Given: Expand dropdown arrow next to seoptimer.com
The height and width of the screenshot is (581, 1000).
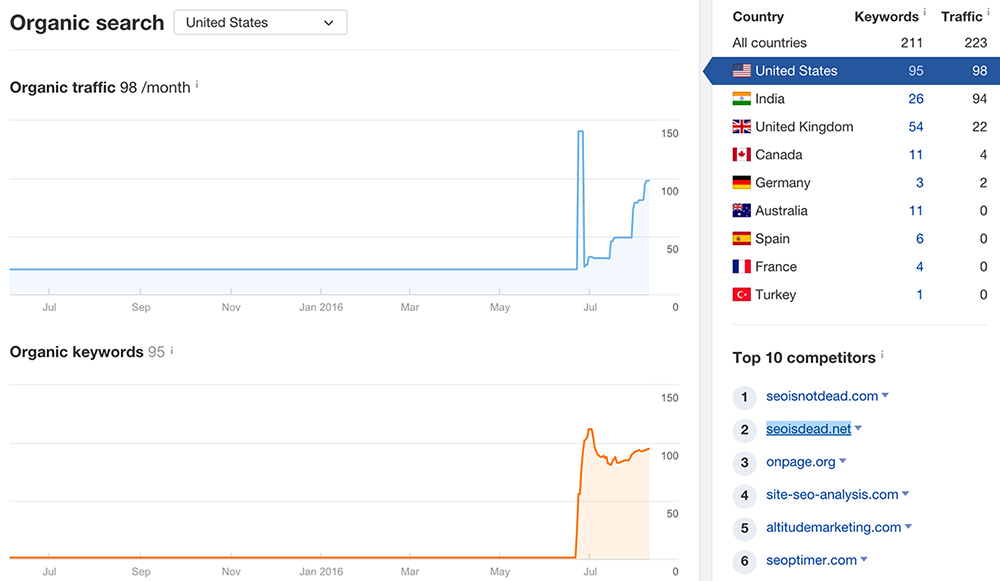Looking at the screenshot, I should 864,560.
